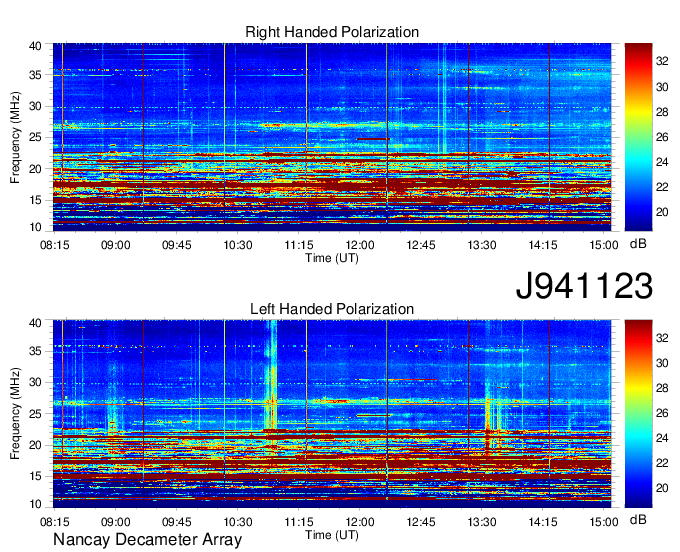Click "09:00" tick under the Right Handed plot
This screenshot has height=552, width=680.
[116, 245]
